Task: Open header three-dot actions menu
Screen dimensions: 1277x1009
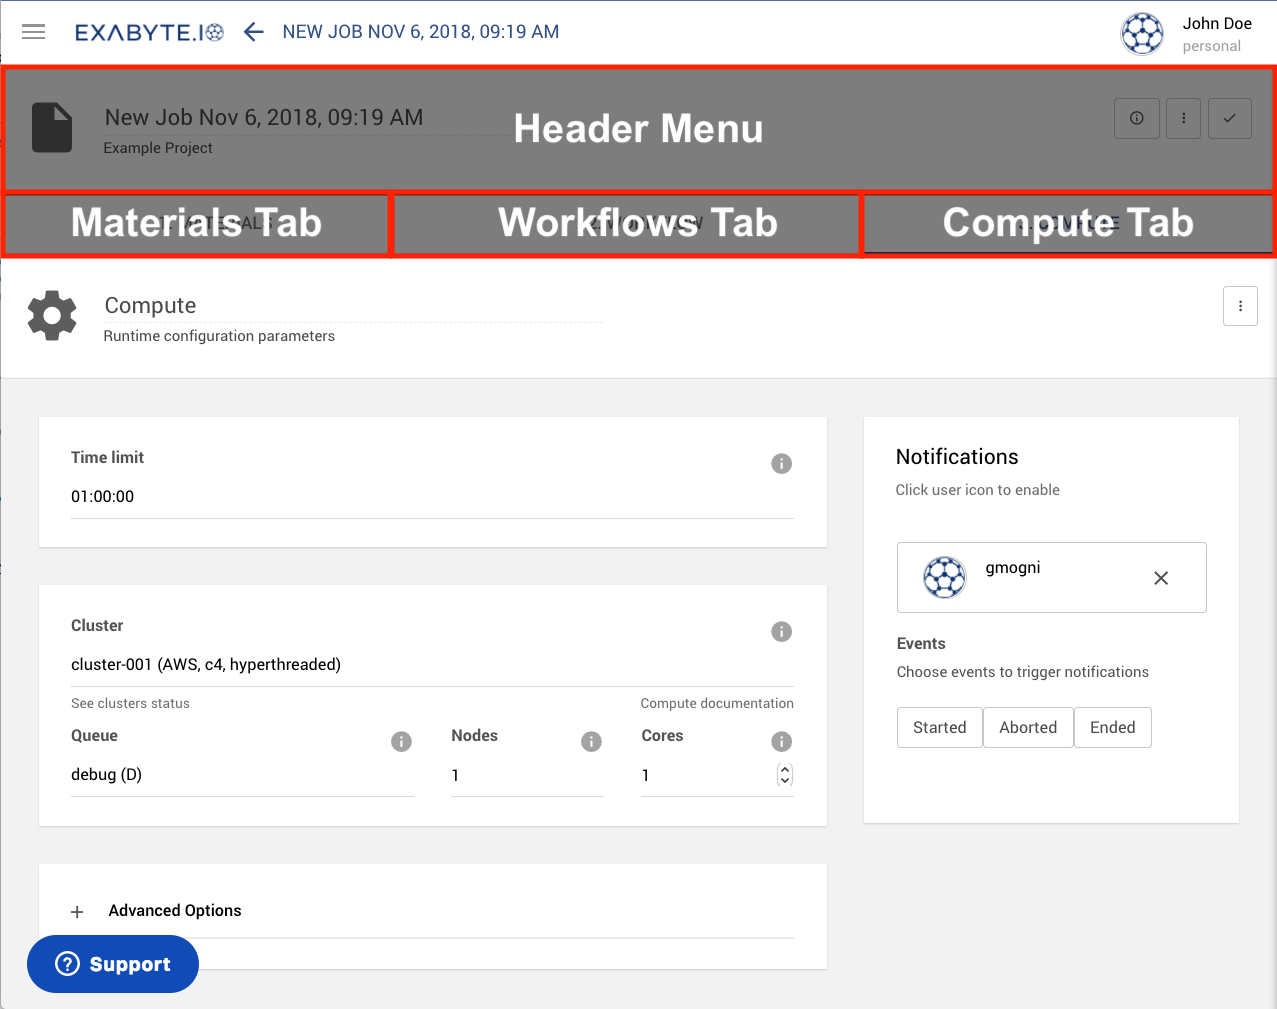Action: 1183,118
